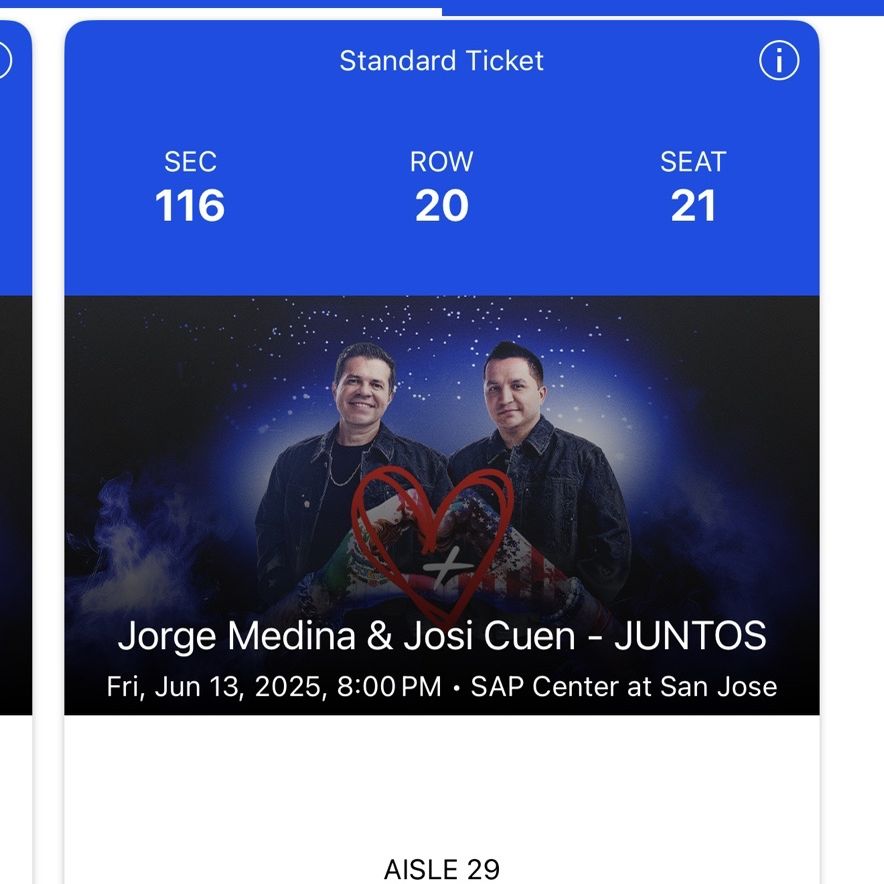Switch to the previous ticket card at left edge

pyautogui.click(x=15, y=366)
